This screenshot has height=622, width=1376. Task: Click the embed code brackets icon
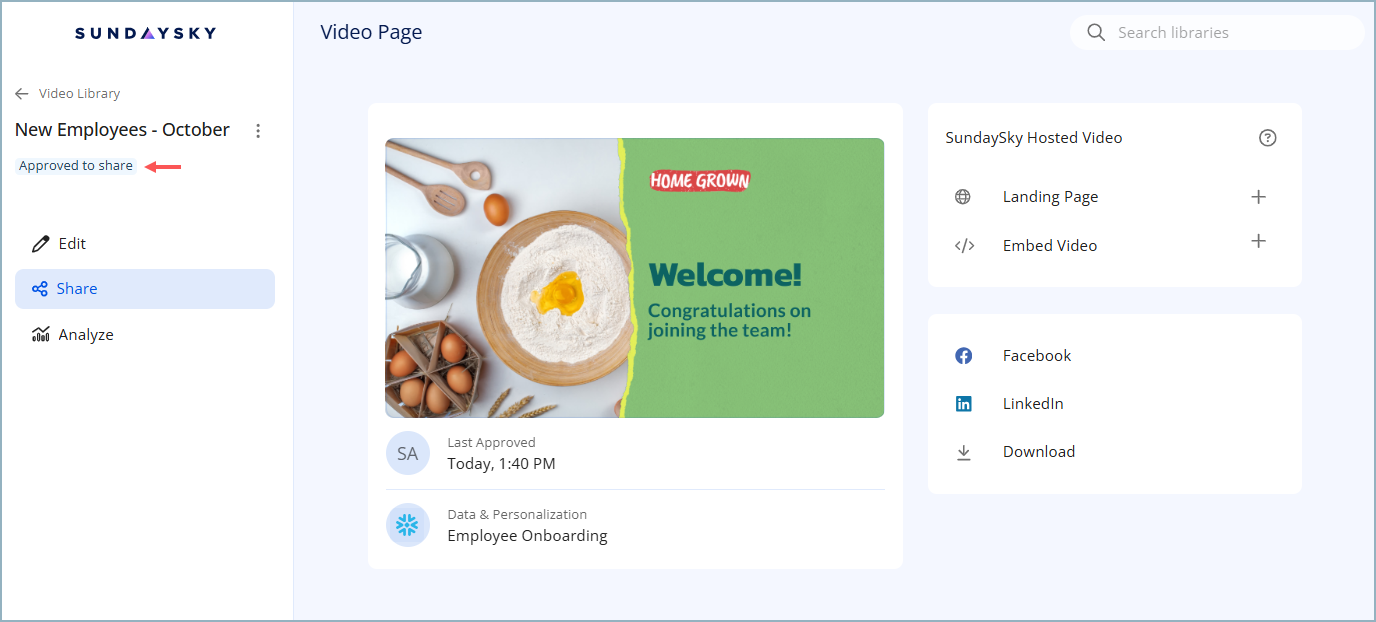click(964, 246)
